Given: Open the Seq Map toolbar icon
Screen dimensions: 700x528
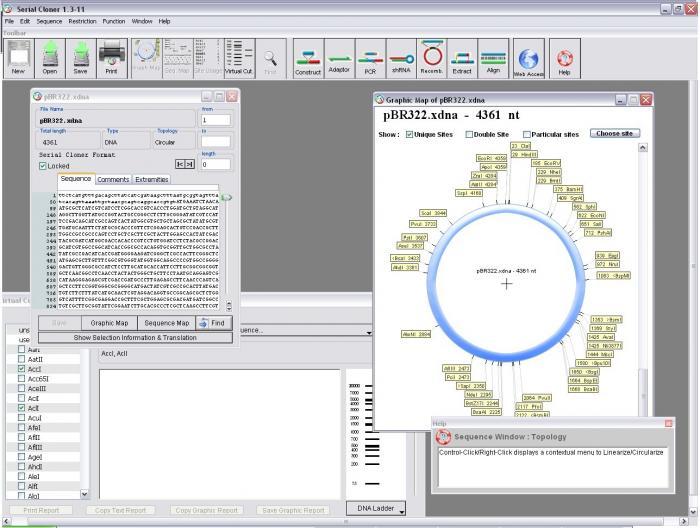Looking at the screenshot, I should 177,58.
